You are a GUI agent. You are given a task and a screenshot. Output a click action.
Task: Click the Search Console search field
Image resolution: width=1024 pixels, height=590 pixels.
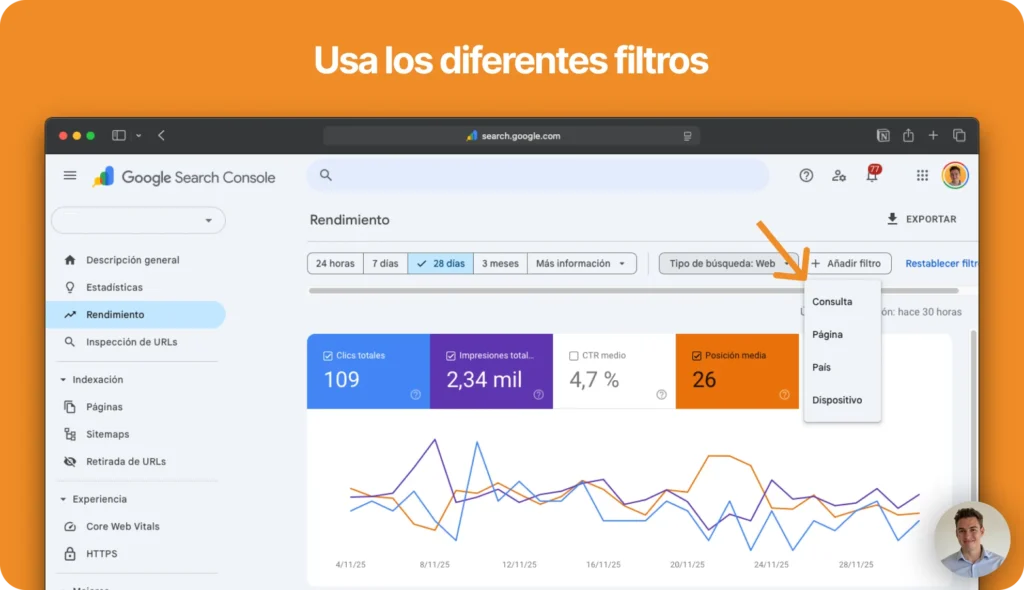(538, 176)
